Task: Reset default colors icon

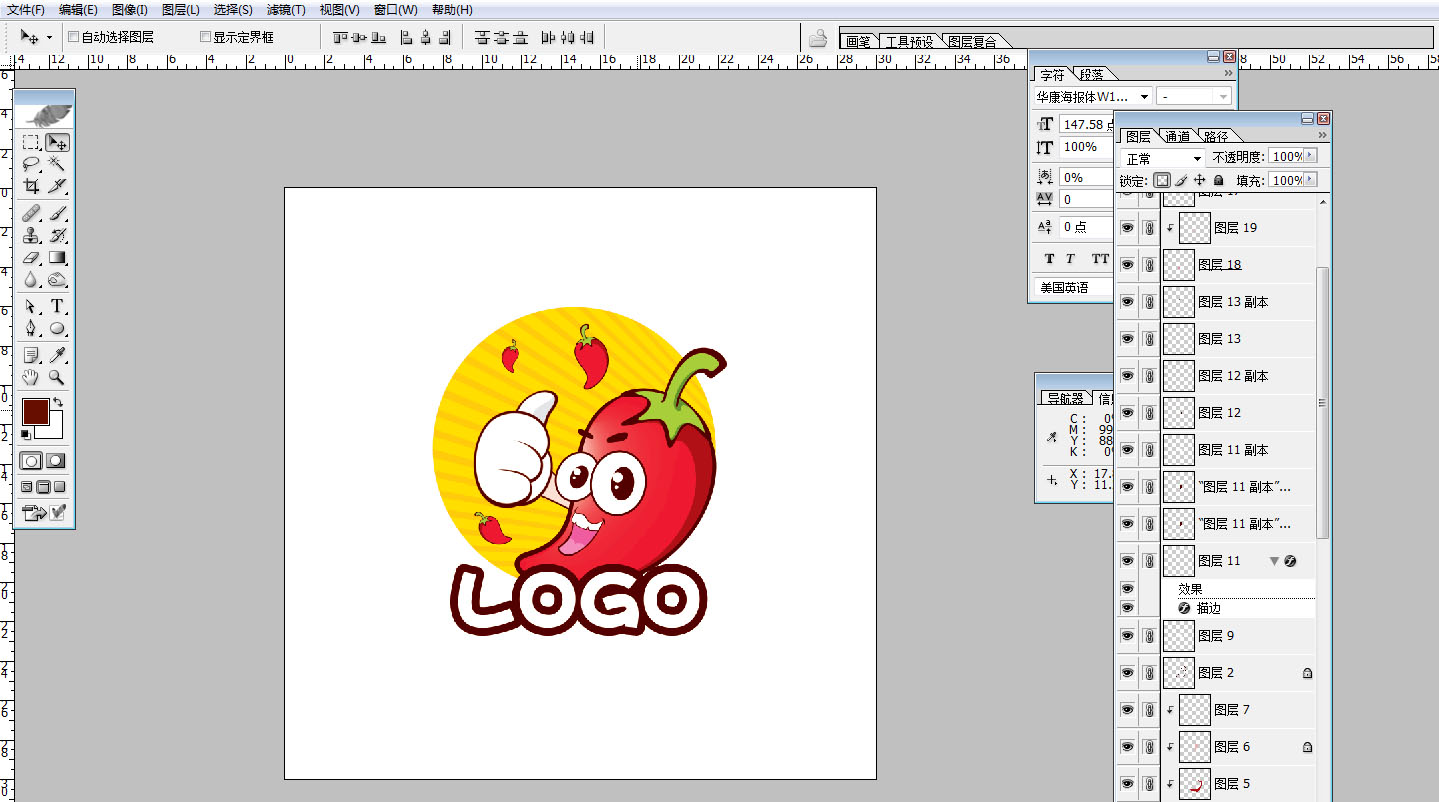Action: click(26, 434)
